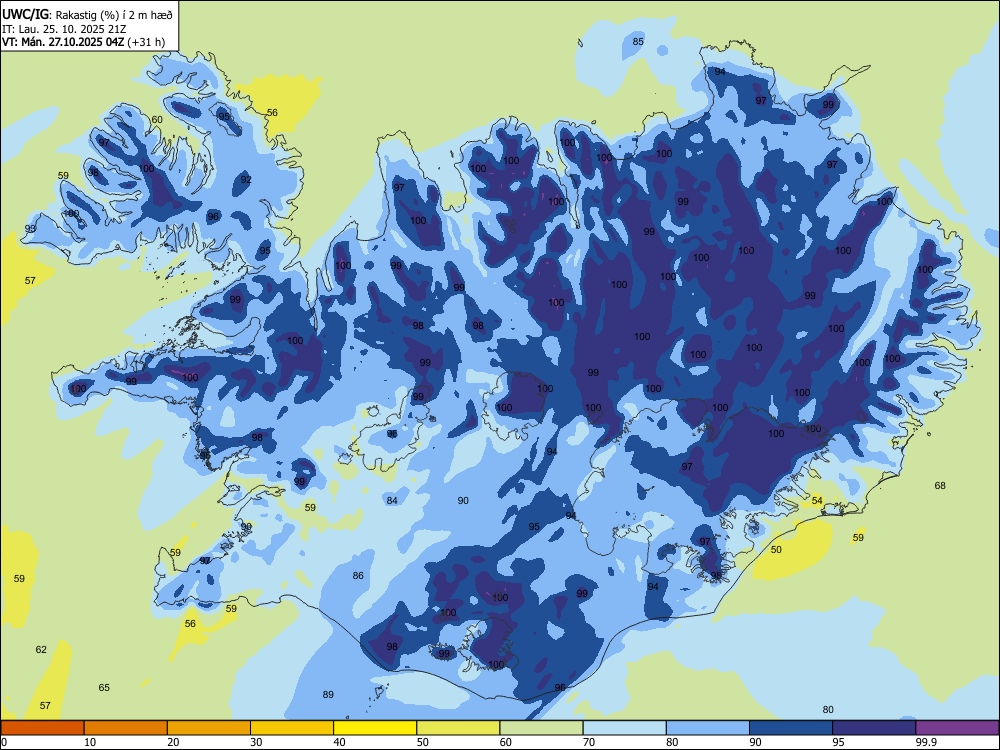Click the value 60 in the northern Westfjords
1000x750 pixels.
[157, 119]
